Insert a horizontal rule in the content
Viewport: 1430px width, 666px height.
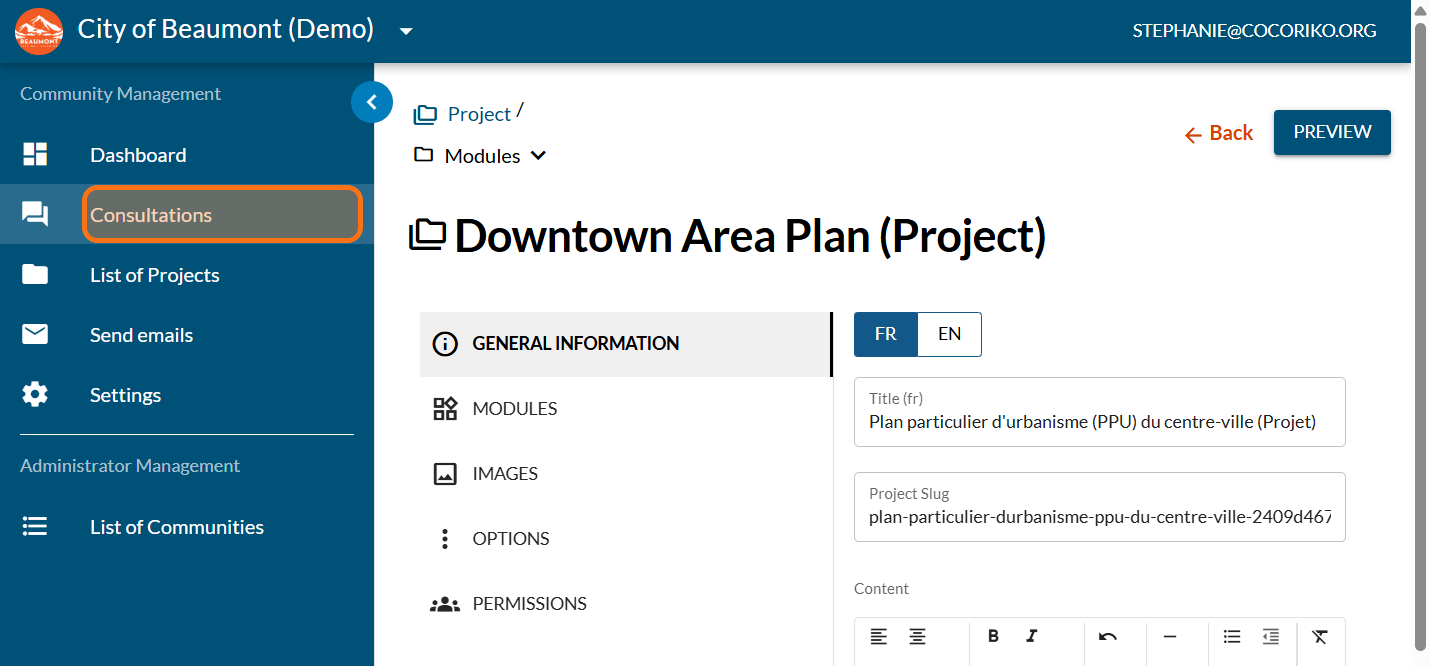tap(1169, 636)
